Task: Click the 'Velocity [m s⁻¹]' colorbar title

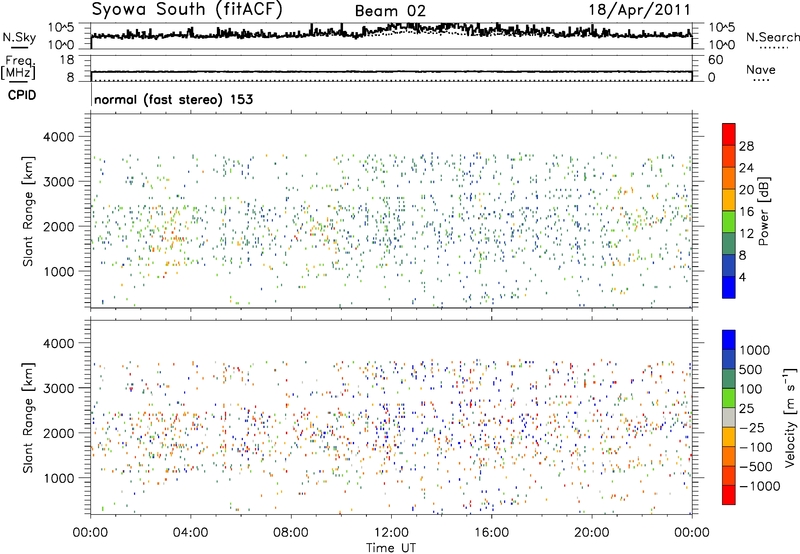Action: [x=790, y=417]
